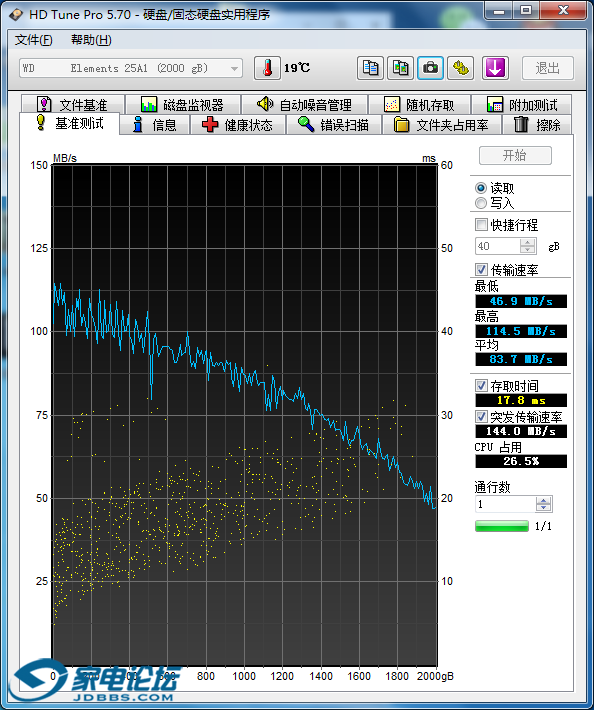Image resolution: width=594 pixels, height=710 pixels.
Task: Select the 读取 radio button
Action: [x=481, y=188]
